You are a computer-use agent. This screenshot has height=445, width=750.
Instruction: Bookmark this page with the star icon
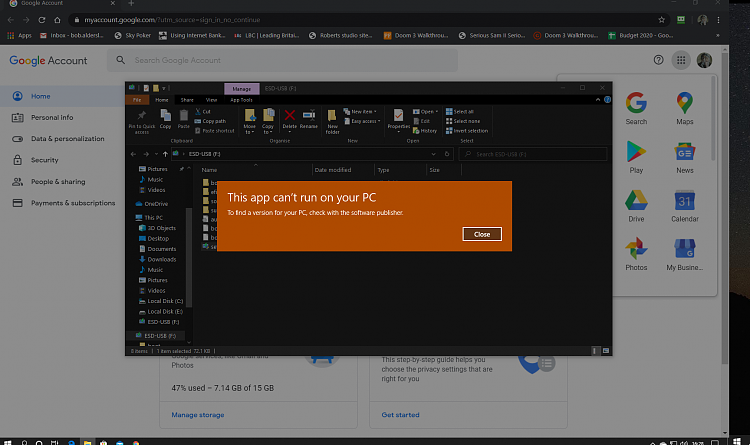point(662,20)
